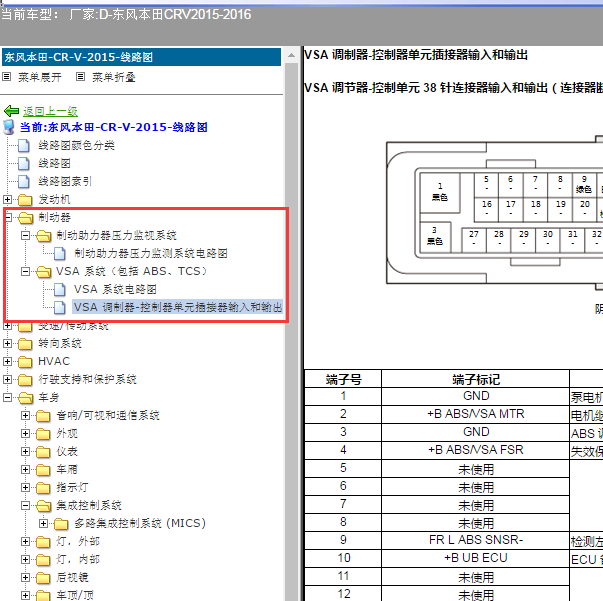Click the folder icon for HVAC
The height and width of the screenshot is (601, 603).
[25, 361]
